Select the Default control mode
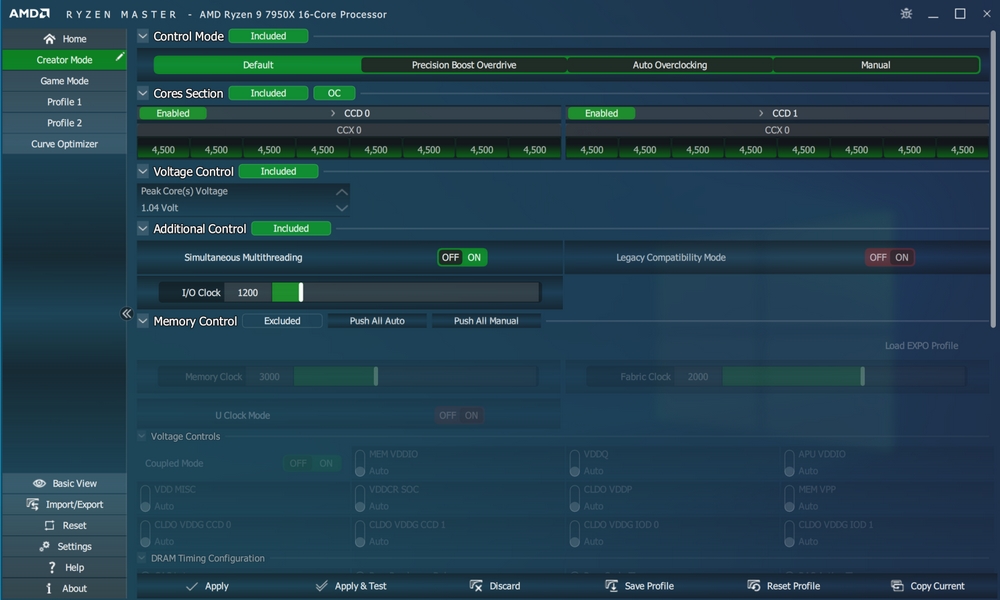This screenshot has width=1000, height=600. click(x=258, y=65)
